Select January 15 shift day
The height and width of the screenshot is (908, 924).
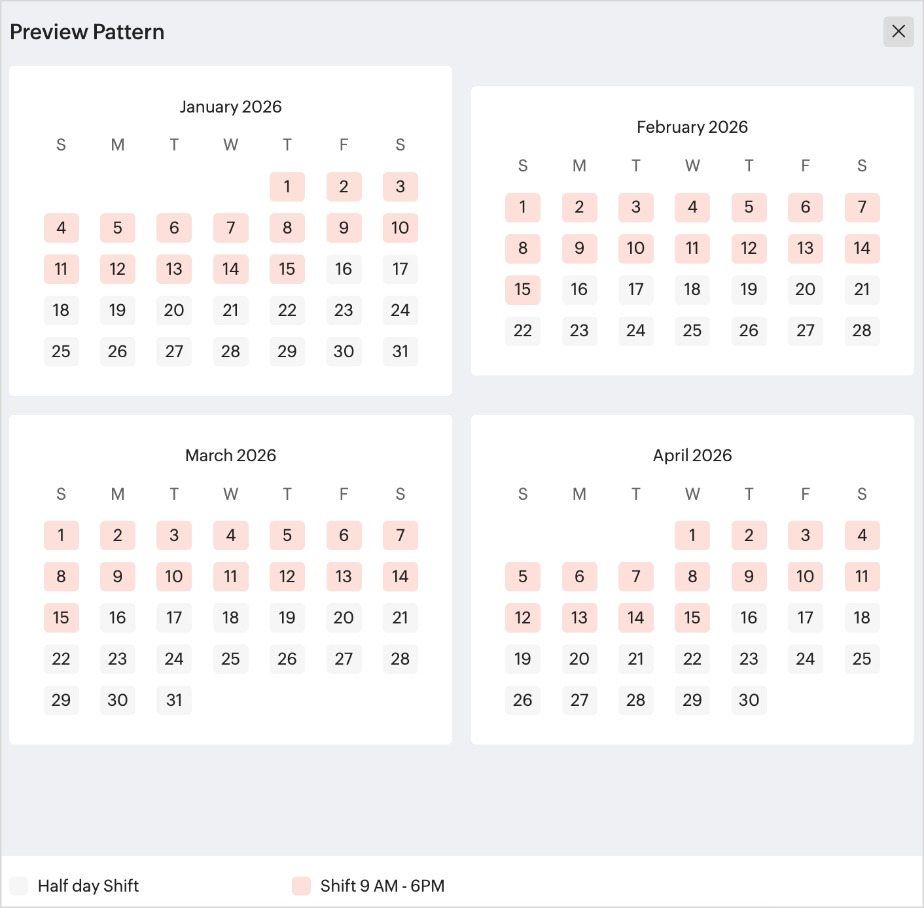(287, 269)
